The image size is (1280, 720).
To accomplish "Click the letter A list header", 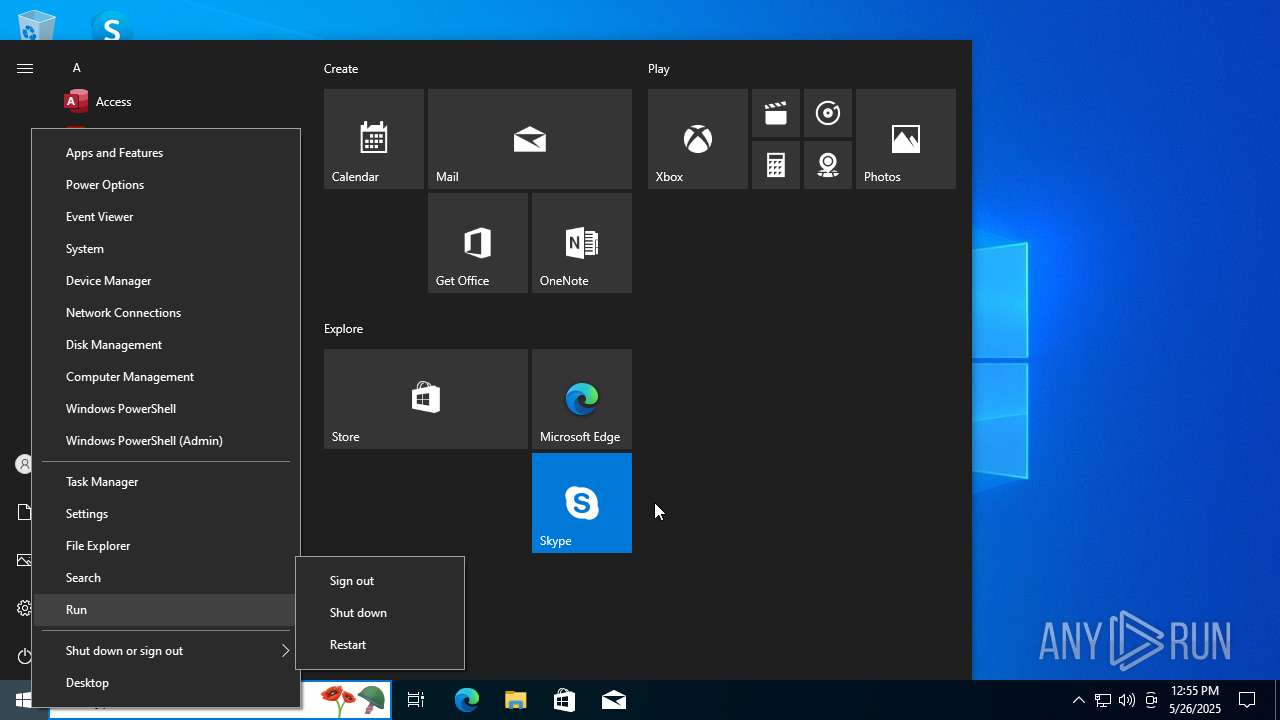I will pyautogui.click(x=77, y=68).
